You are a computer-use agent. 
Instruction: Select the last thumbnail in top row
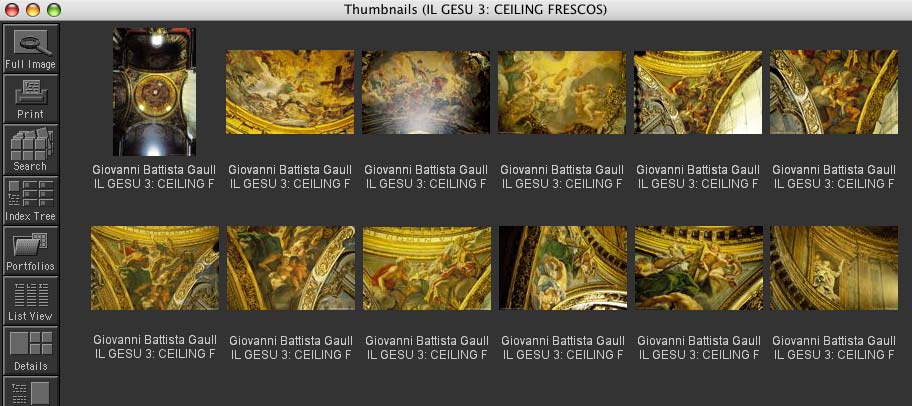point(834,92)
